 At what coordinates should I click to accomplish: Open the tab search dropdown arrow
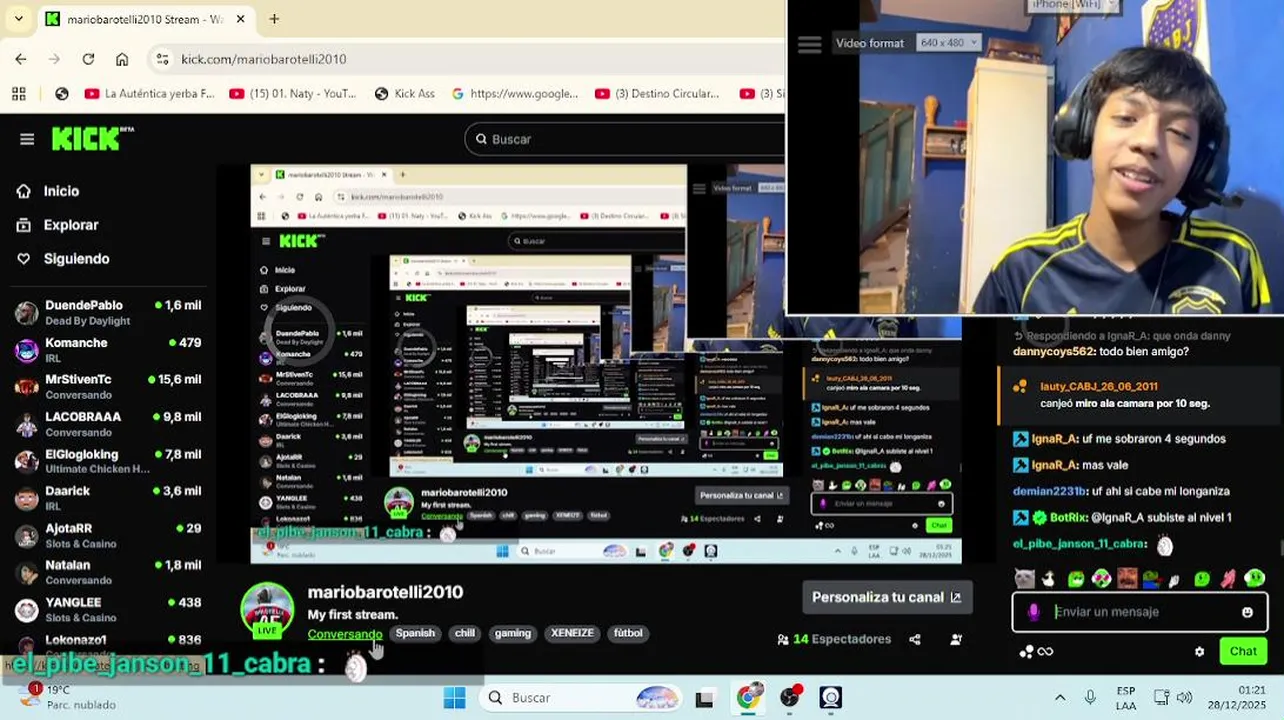(x=18, y=19)
